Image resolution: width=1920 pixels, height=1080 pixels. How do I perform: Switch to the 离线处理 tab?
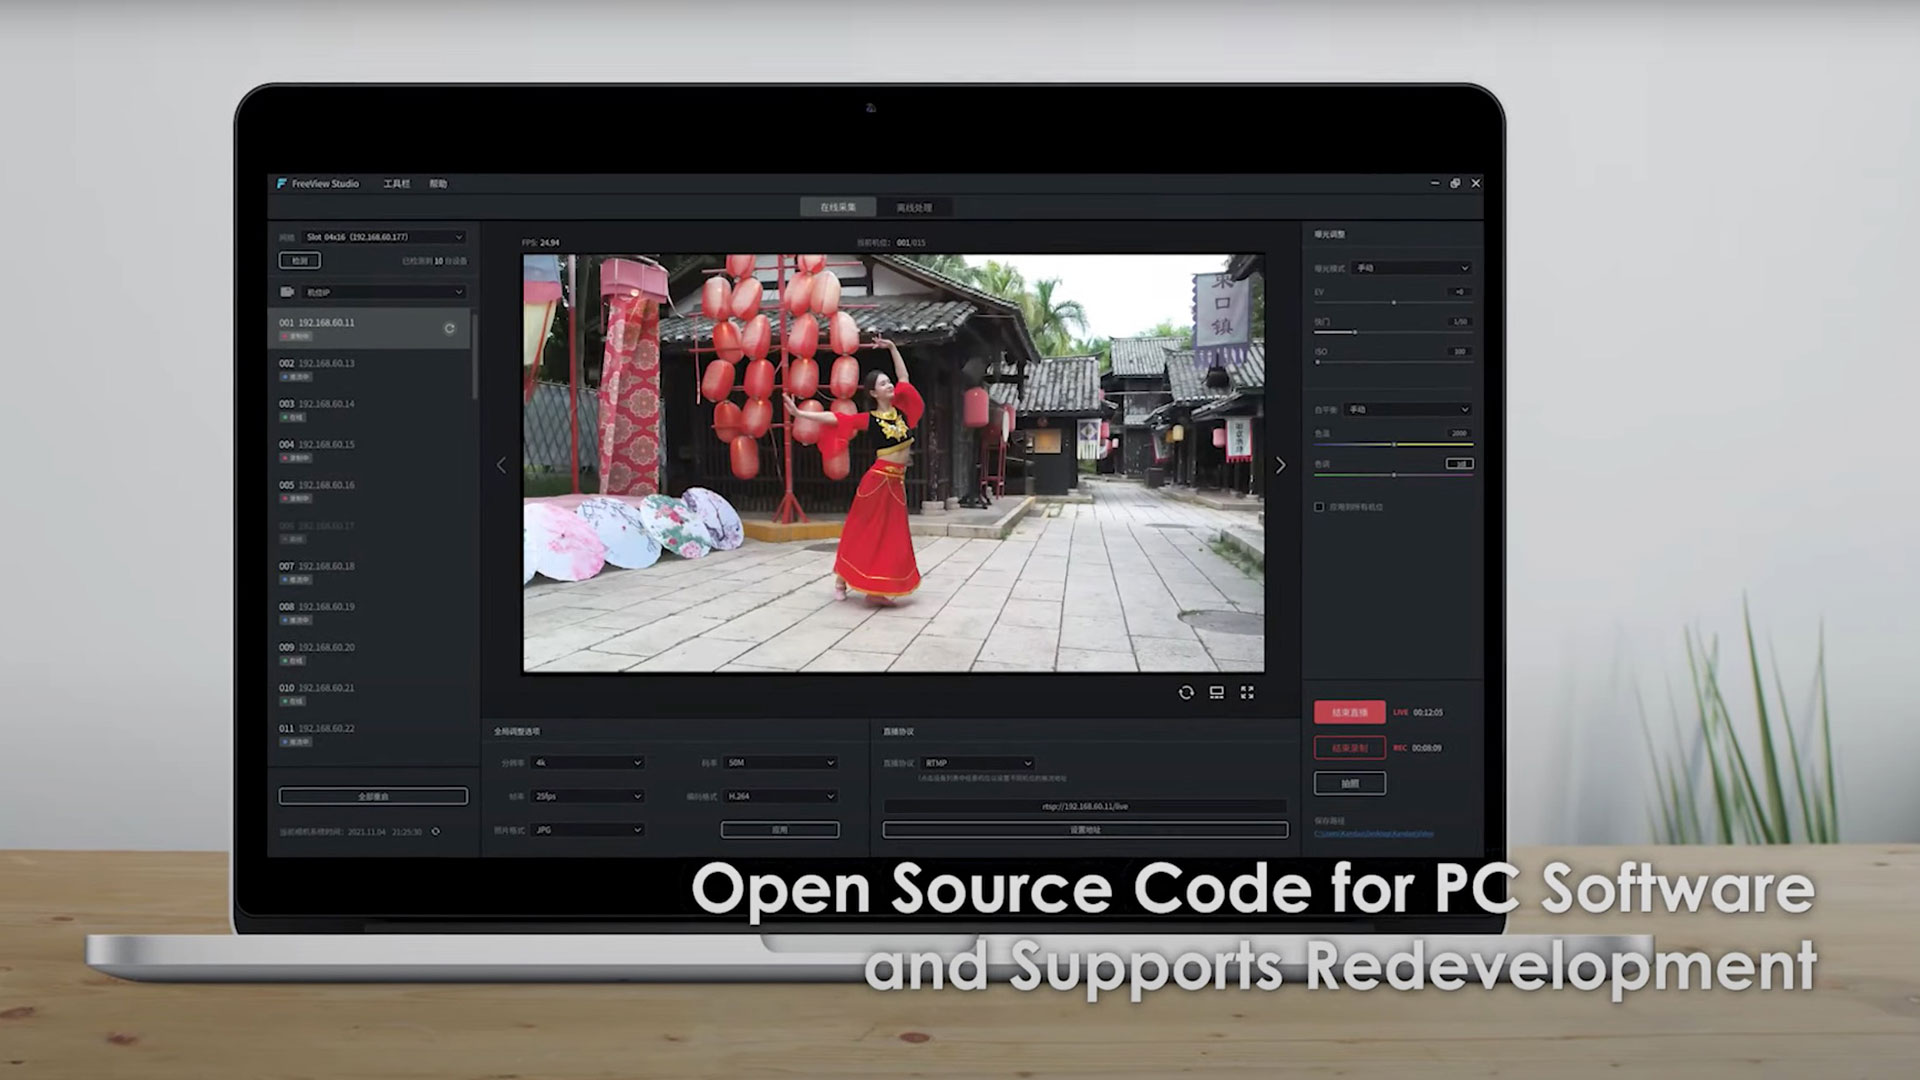[915, 208]
